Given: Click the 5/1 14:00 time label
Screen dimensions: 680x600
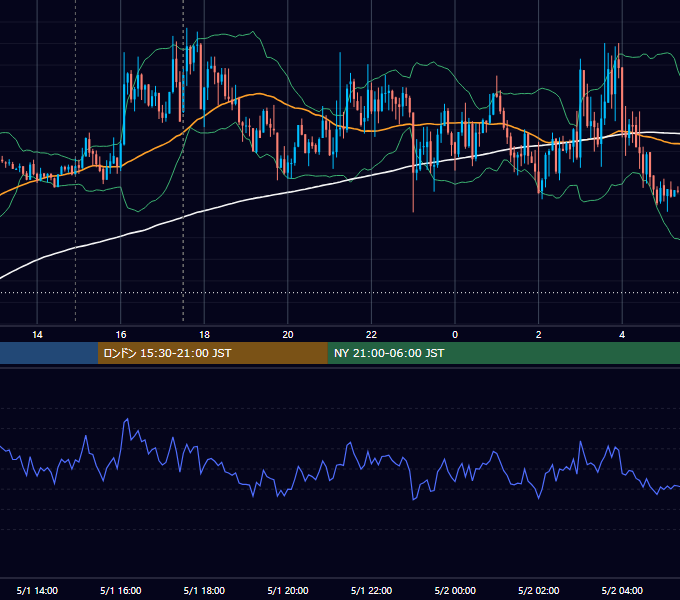Looking at the screenshot, I should (37, 590).
